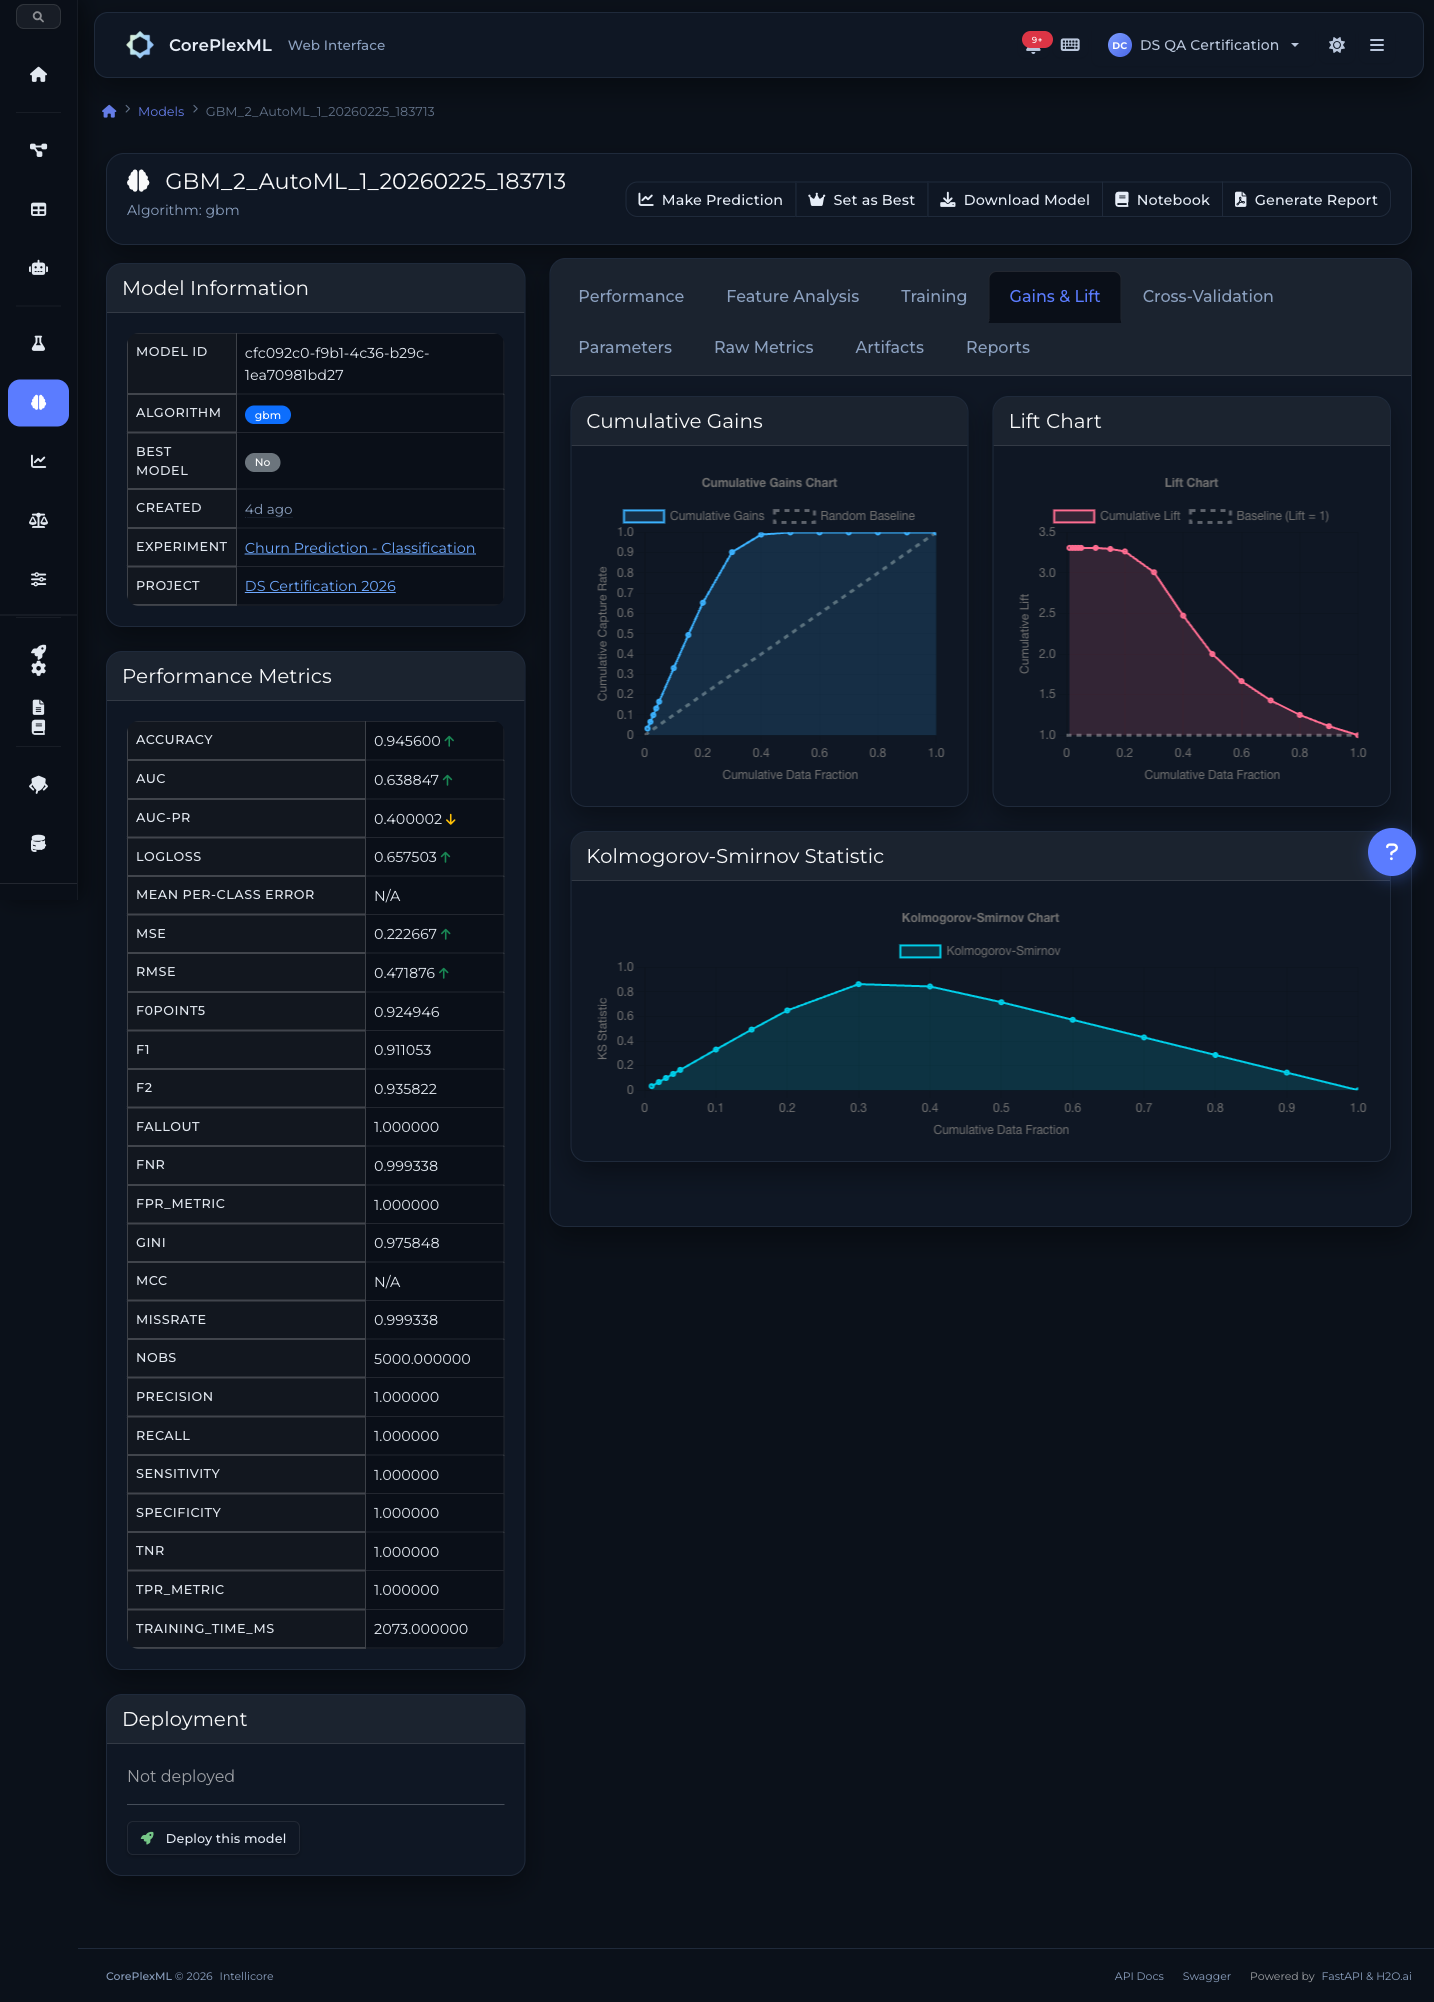1434x2002 pixels.
Task: Click the Set as Best button
Action: 861,200
